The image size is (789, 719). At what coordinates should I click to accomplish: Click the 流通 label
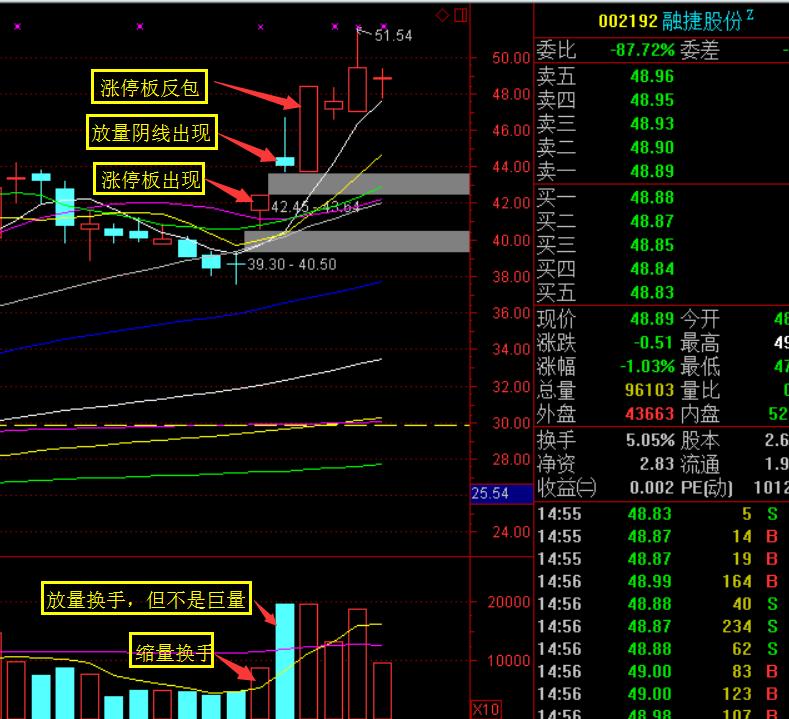click(x=700, y=464)
